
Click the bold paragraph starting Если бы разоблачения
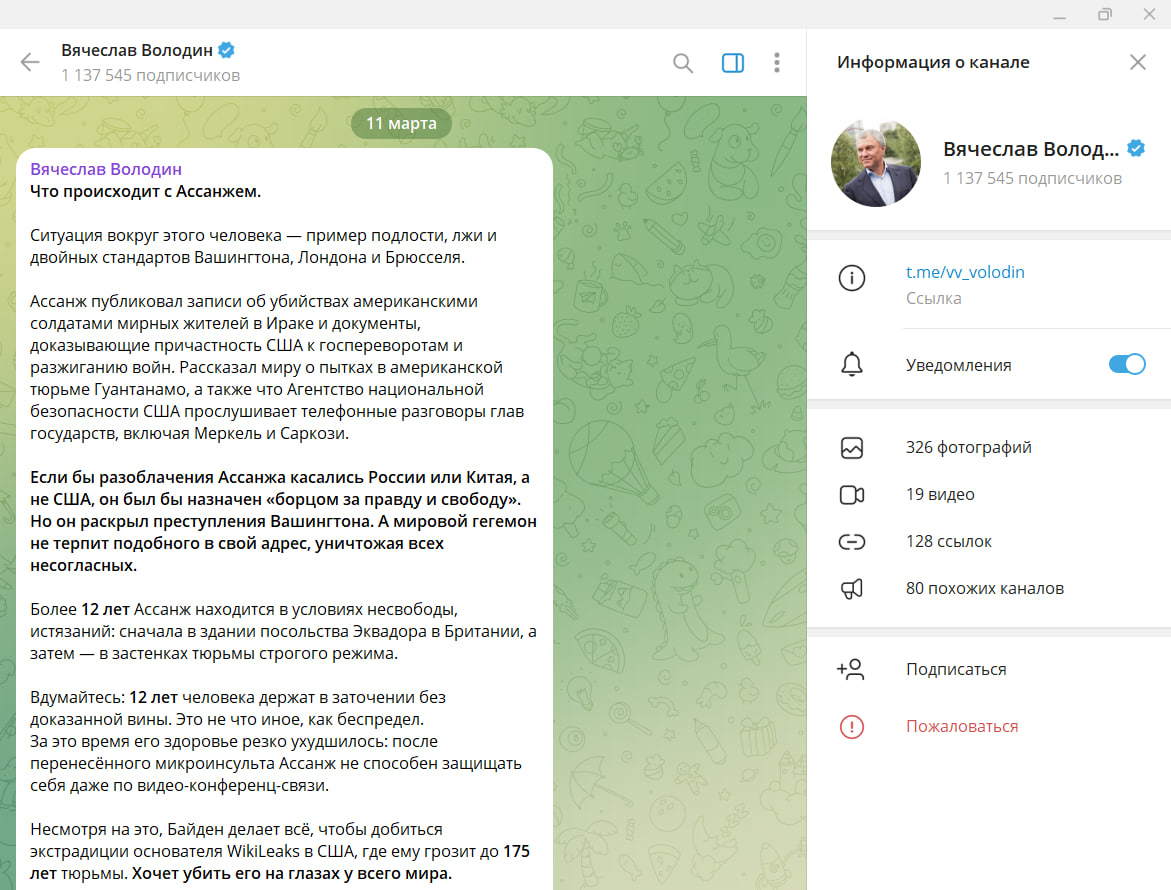[x=283, y=521]
